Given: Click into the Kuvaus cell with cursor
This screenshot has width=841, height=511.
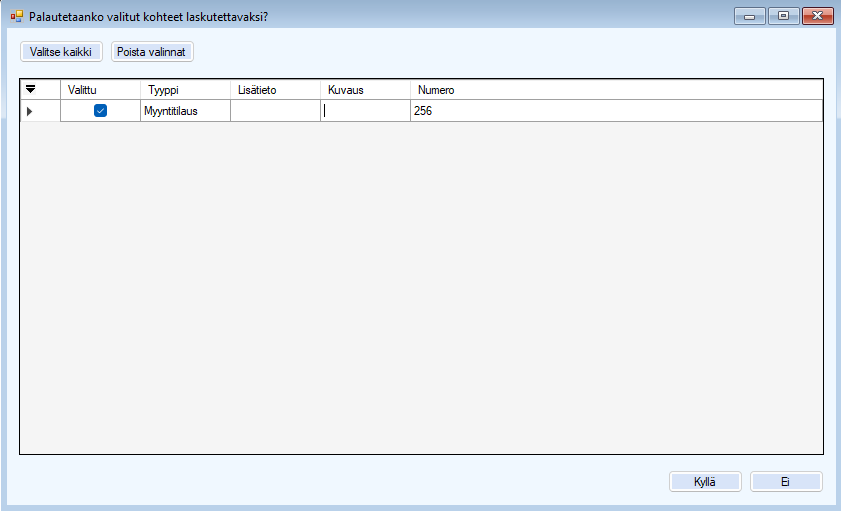Looking at the screenshot, I should (365, 111).
